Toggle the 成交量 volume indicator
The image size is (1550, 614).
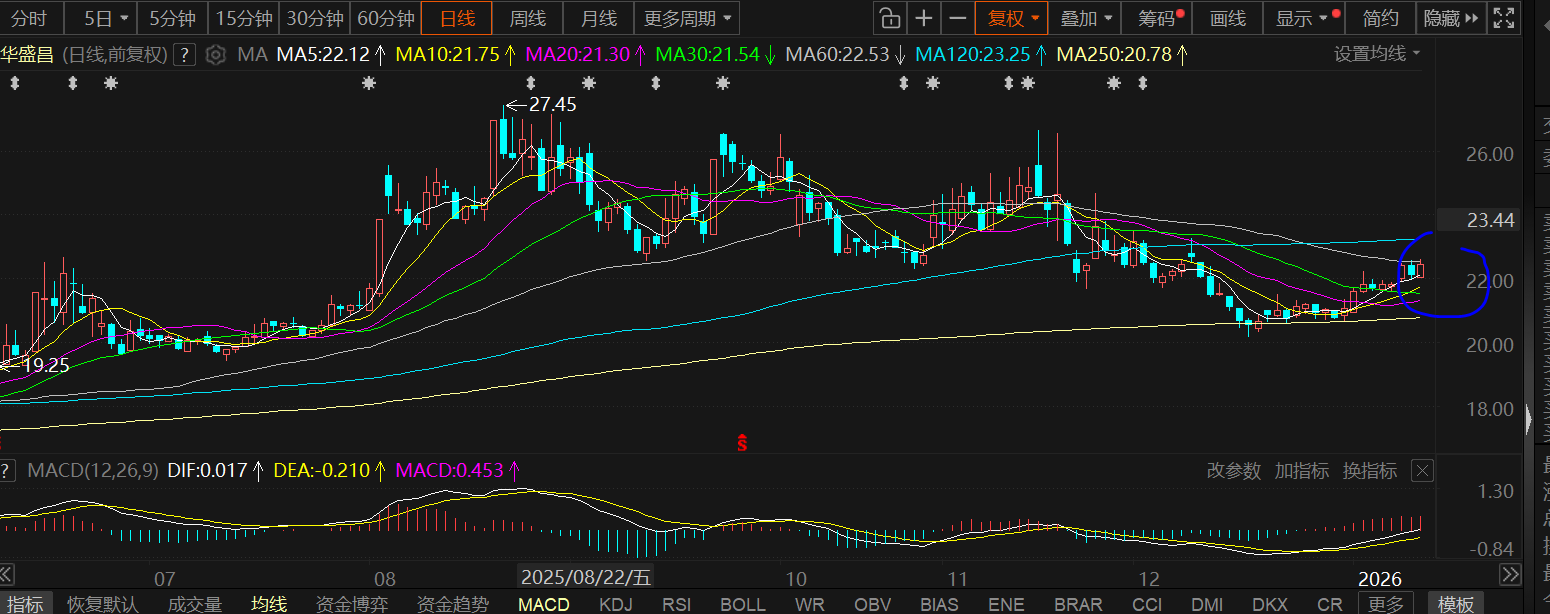pyautogui.click(x=194, y=604)
